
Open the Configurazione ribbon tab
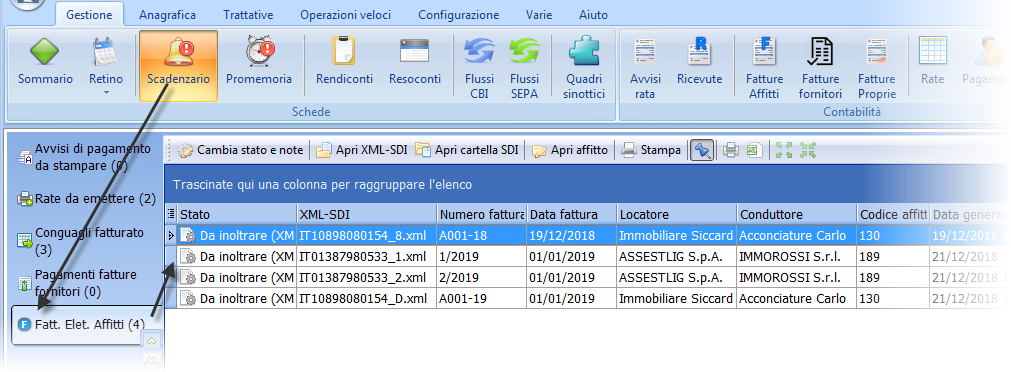click(x=458, y=15)
